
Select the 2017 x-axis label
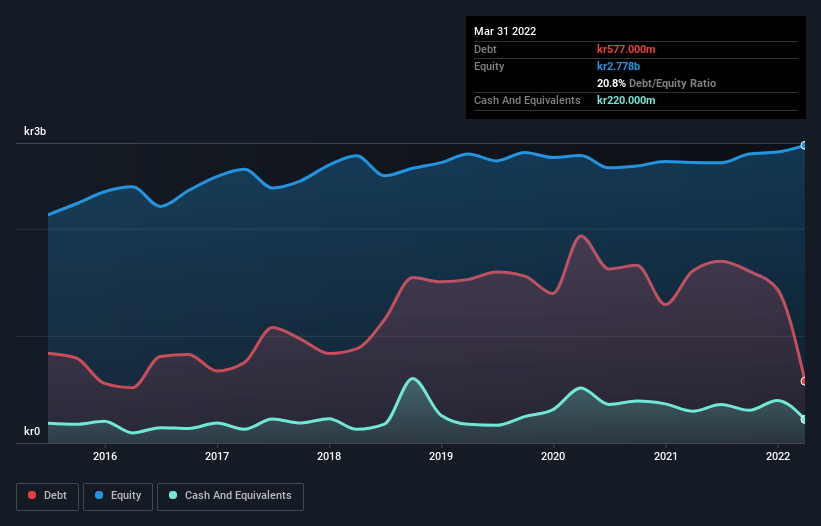(x=217, y=456)
